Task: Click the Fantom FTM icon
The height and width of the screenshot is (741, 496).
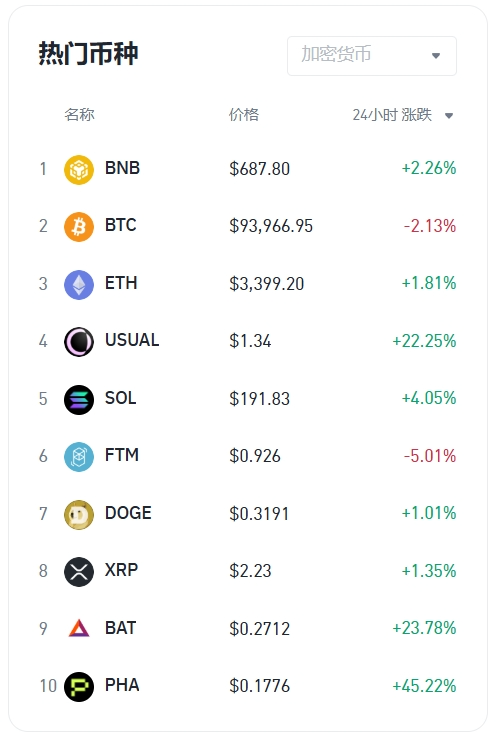Action: 79,456
